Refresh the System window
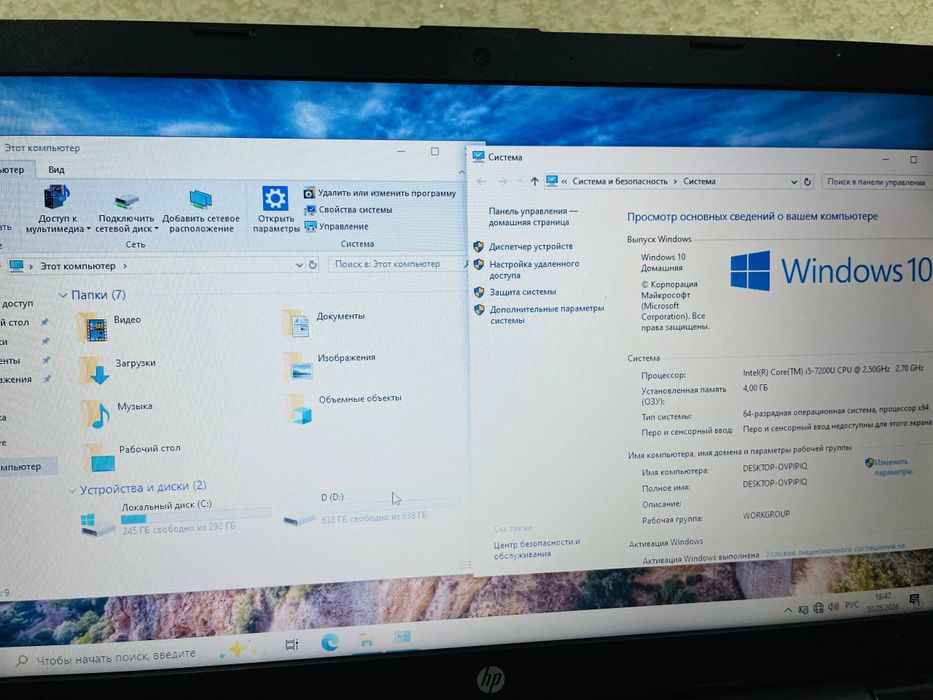 click(x=807, y=182)
